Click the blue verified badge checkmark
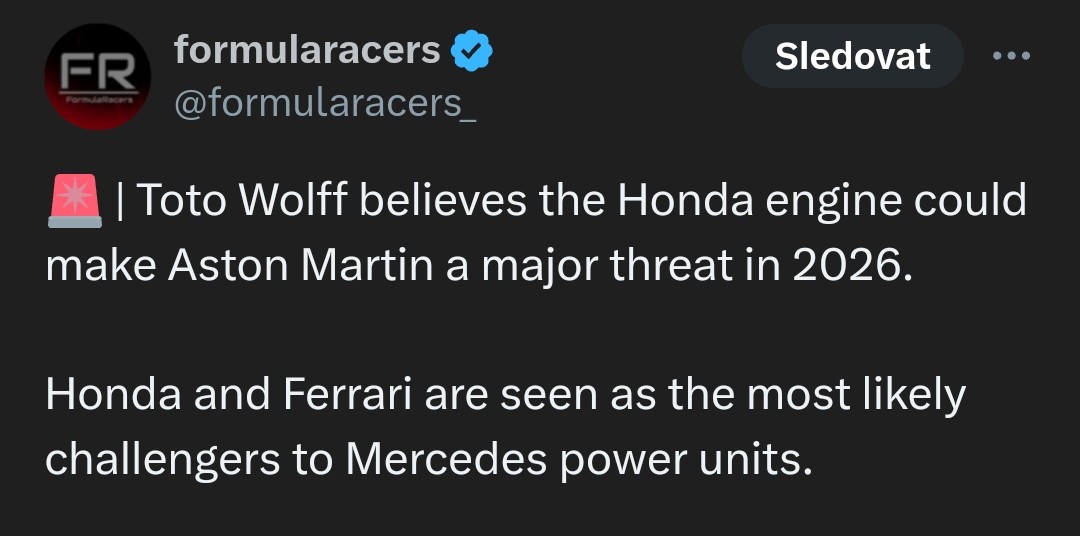 472,52
